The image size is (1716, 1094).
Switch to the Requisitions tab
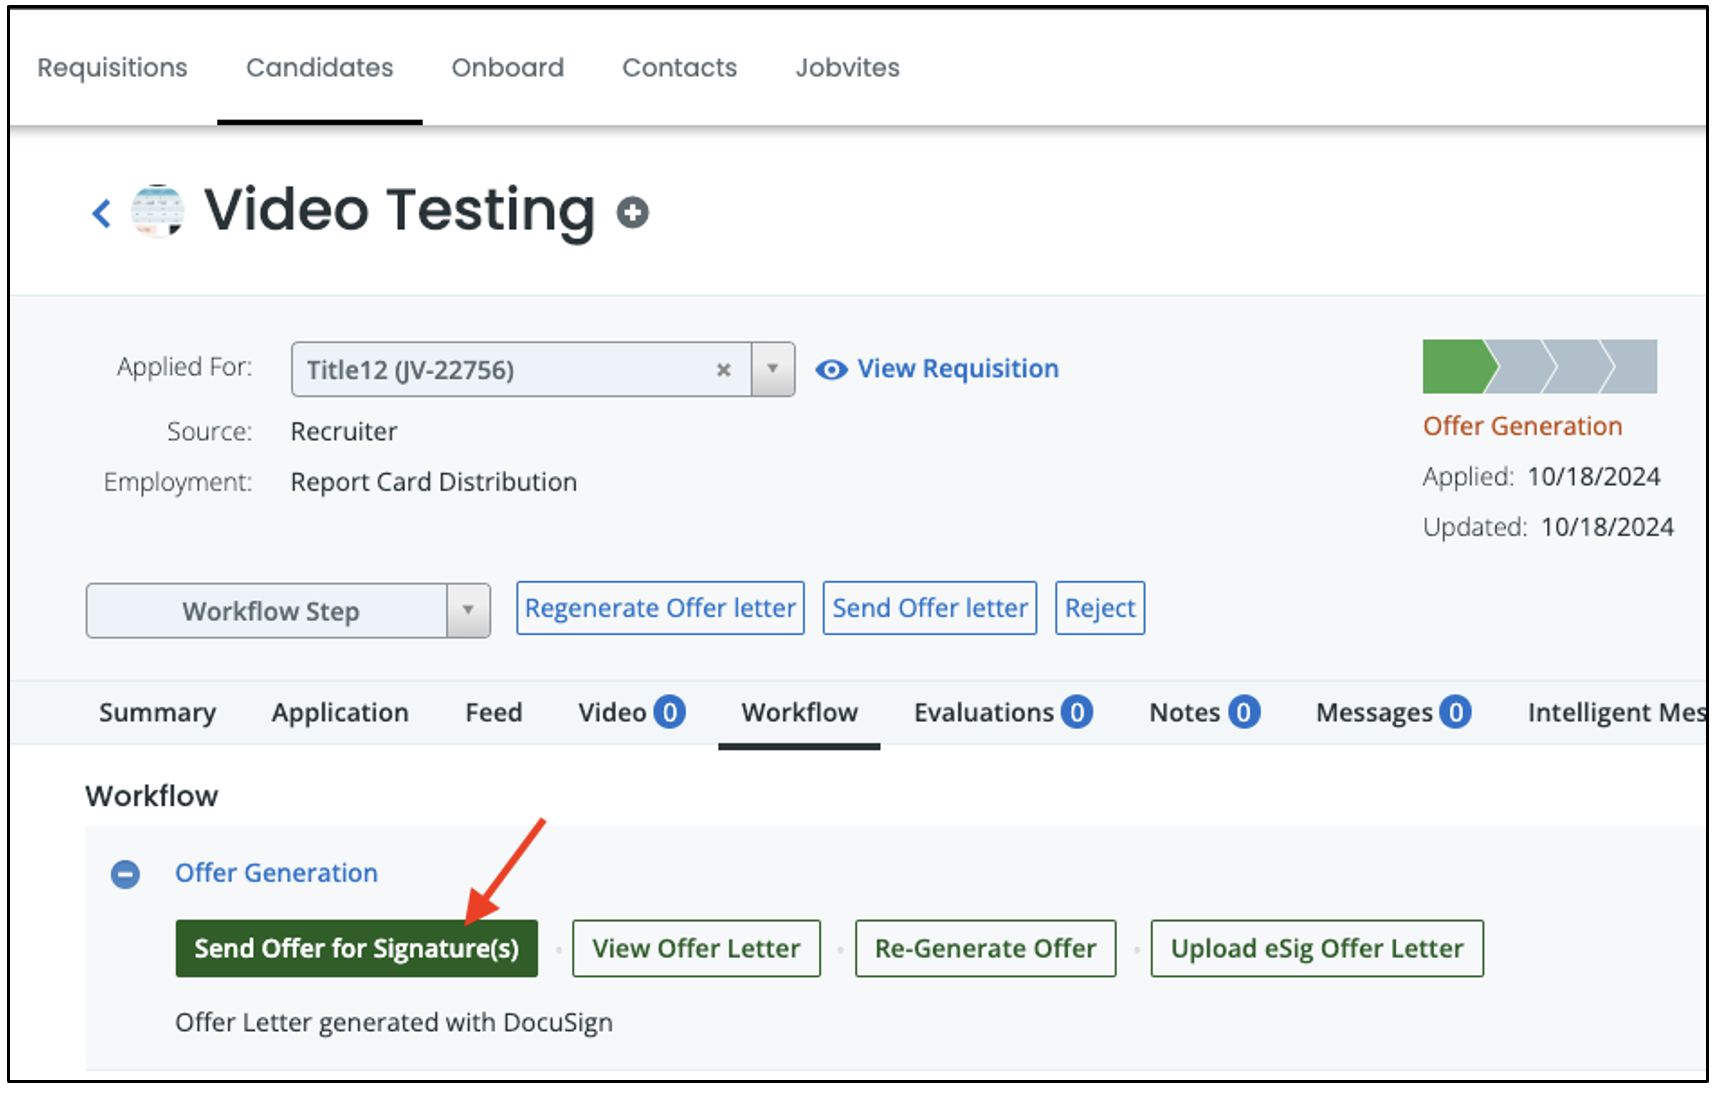112,68
